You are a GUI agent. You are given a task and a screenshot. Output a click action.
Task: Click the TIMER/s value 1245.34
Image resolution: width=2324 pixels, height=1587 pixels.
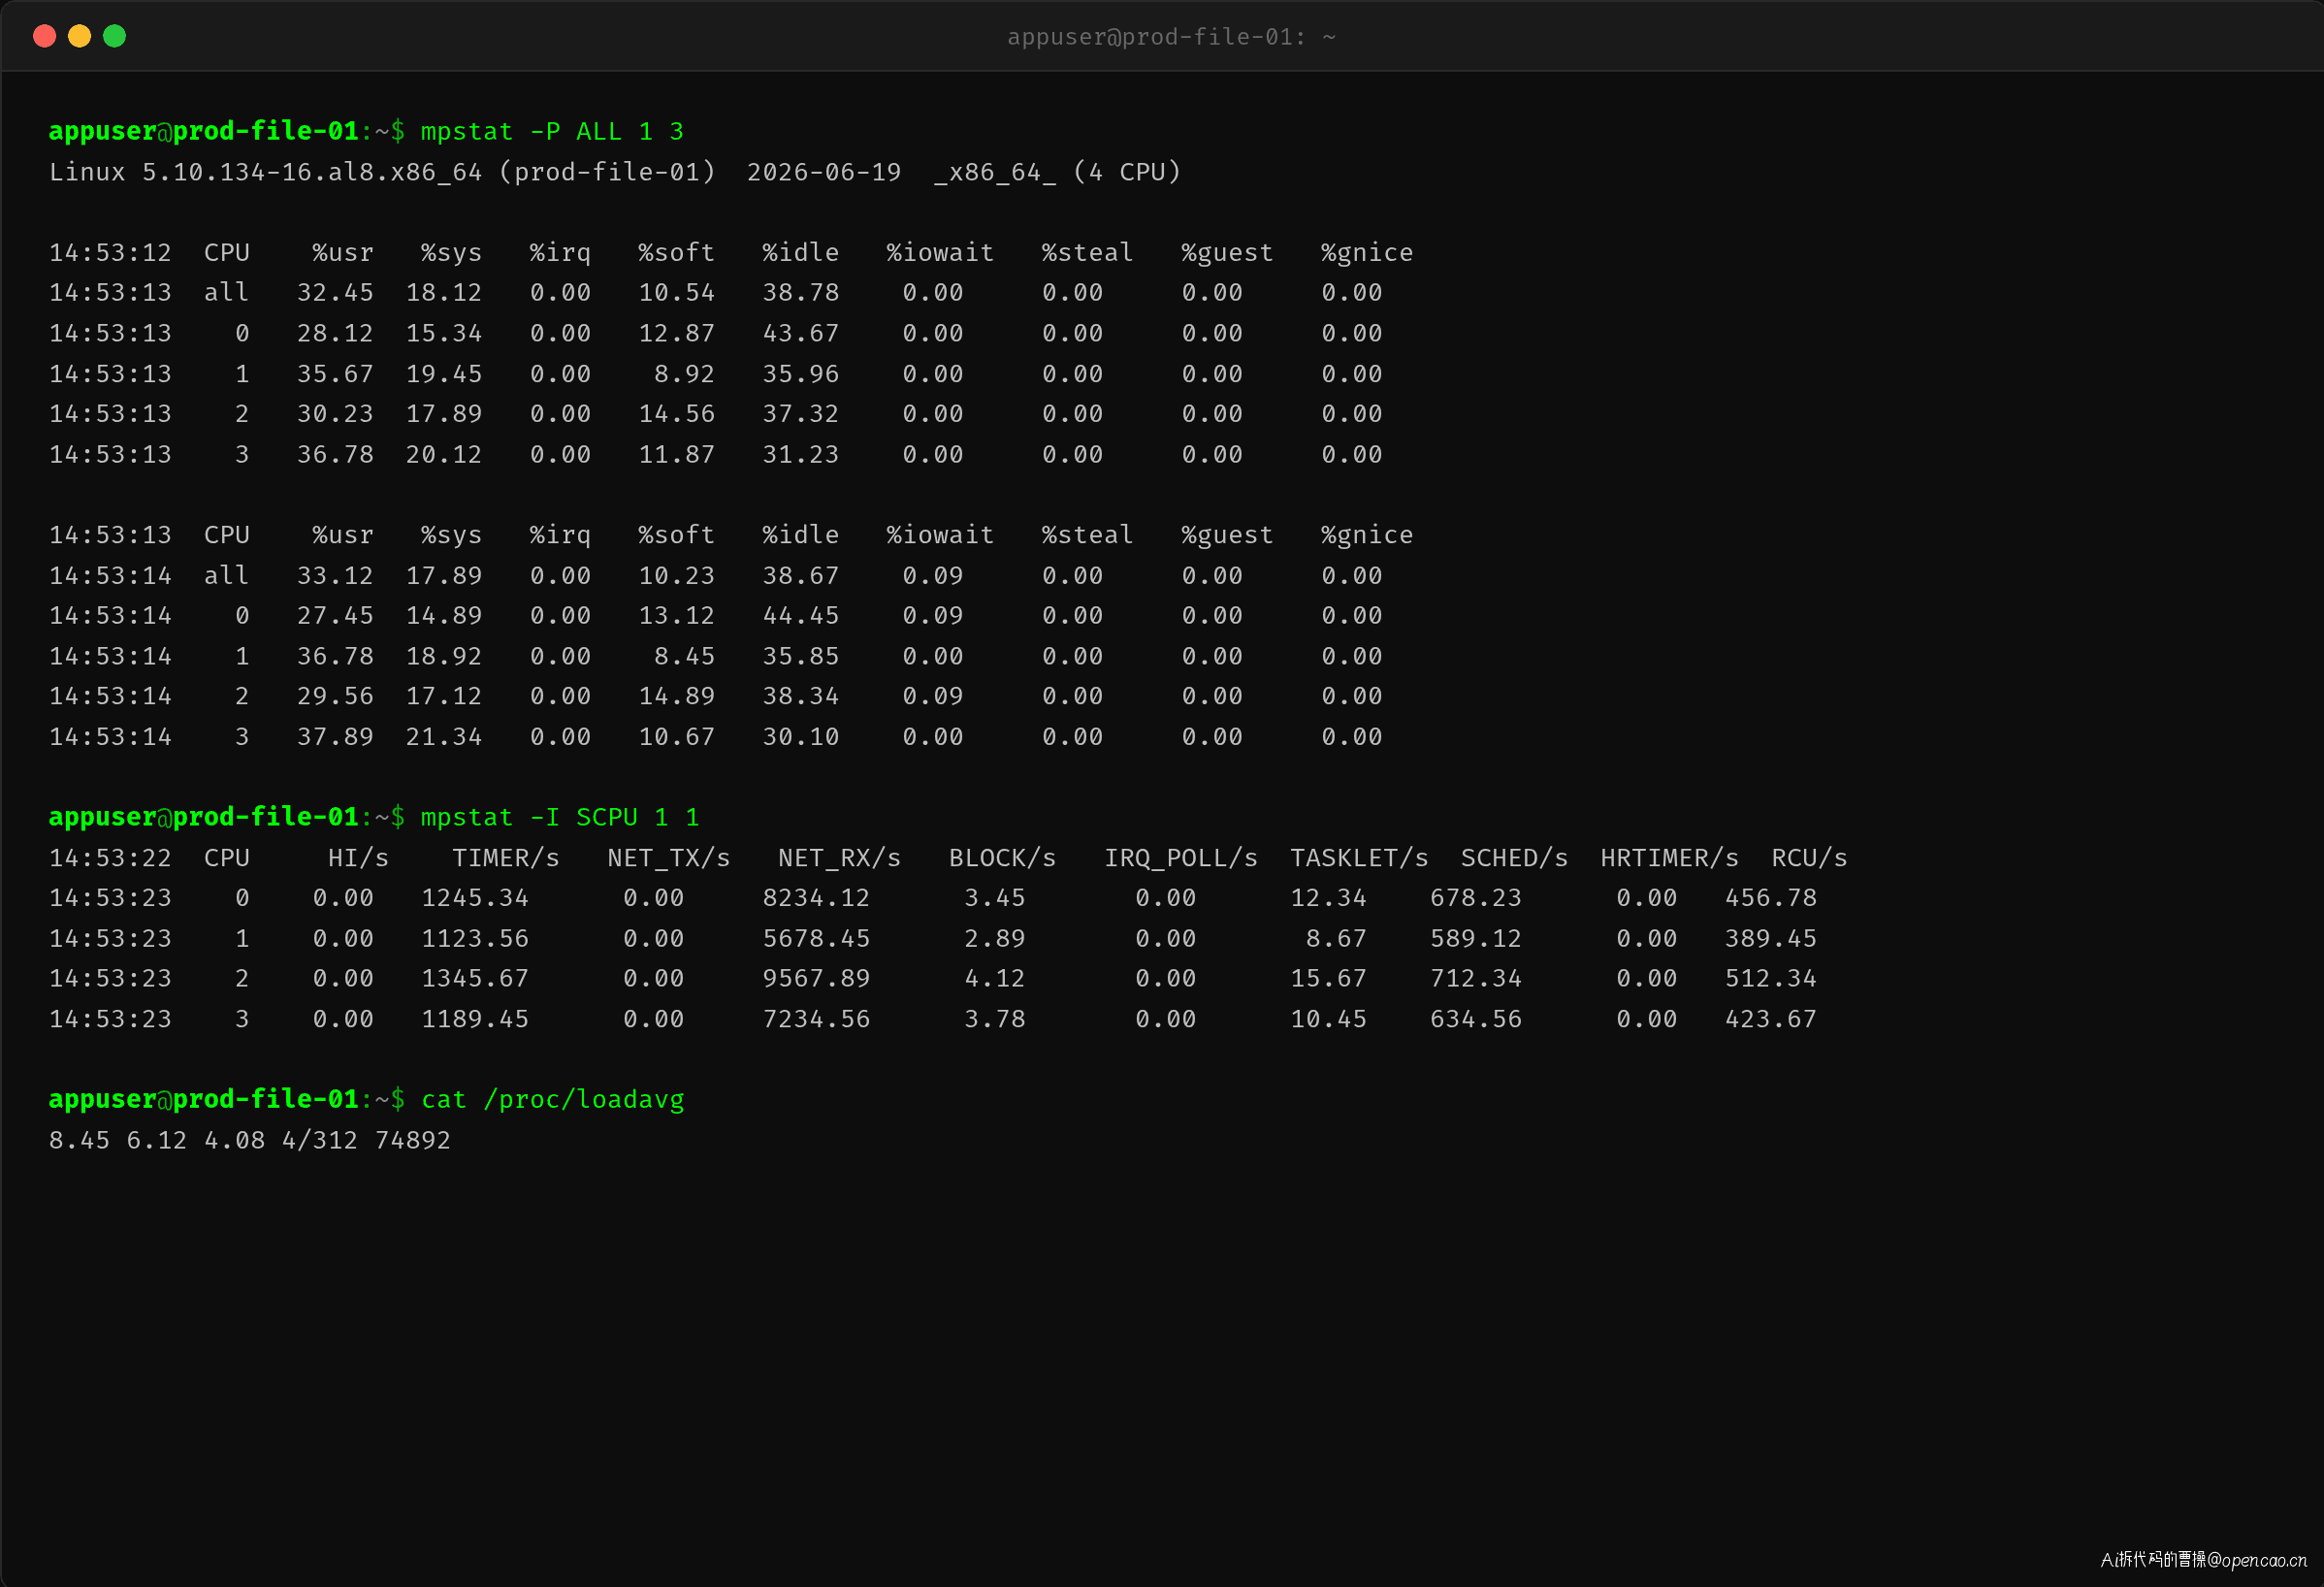pyautogui.click(x=475, y=898)
